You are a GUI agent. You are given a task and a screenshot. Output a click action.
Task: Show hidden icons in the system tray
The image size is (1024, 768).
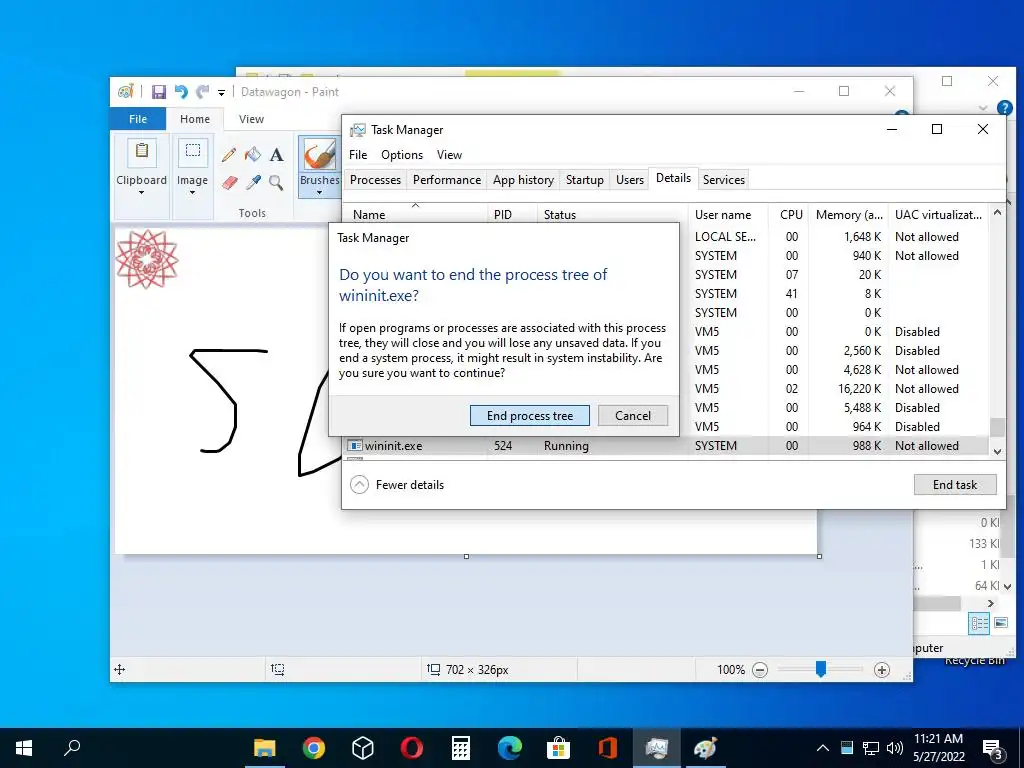(823, 748)
